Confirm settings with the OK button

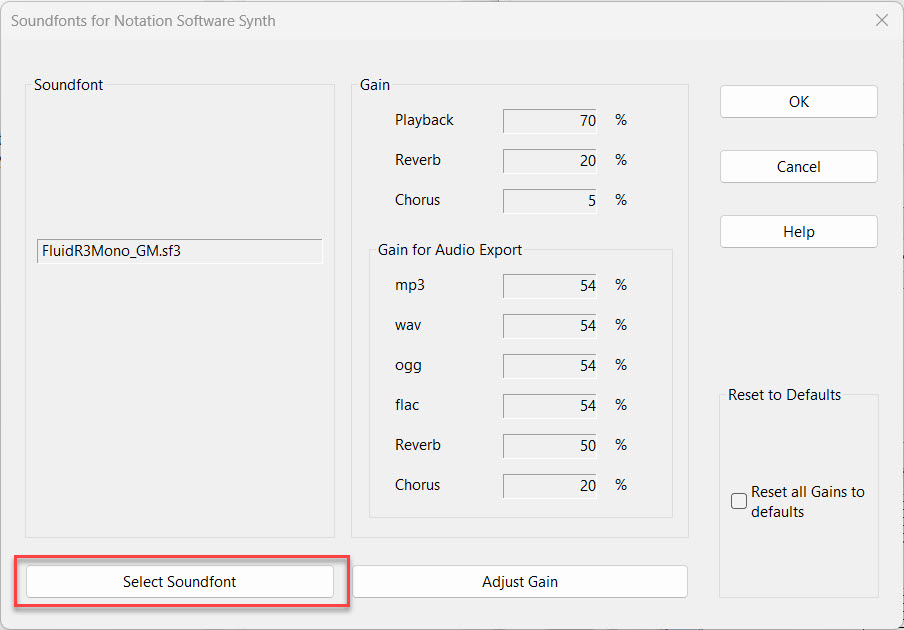coord(798,102)
